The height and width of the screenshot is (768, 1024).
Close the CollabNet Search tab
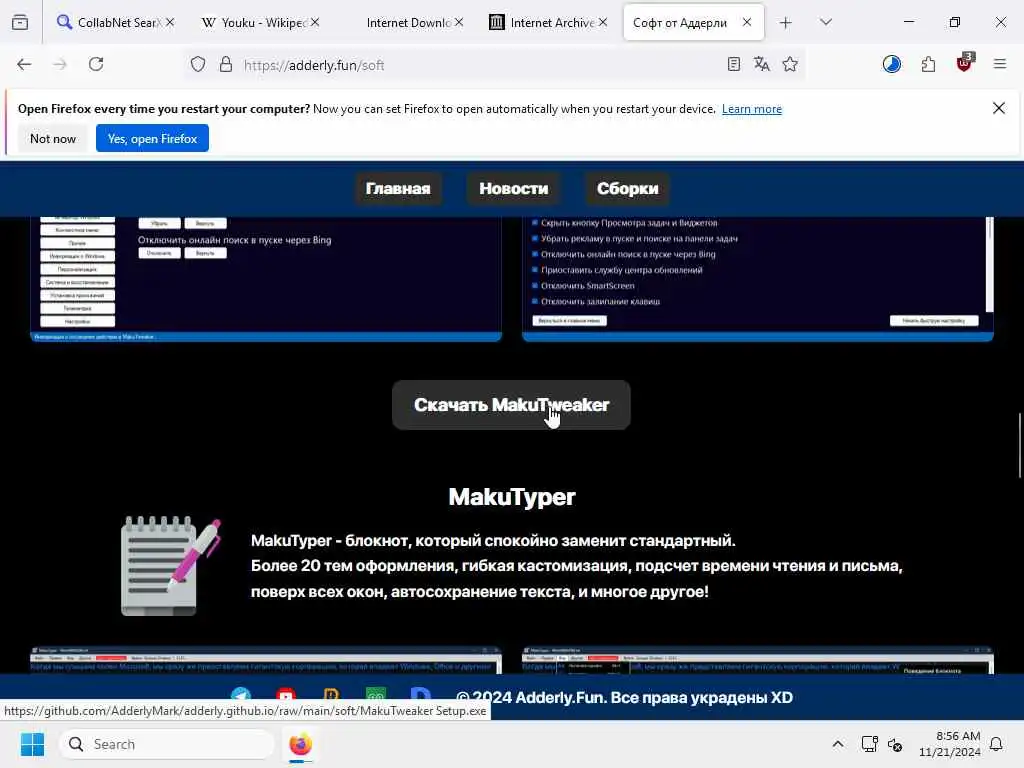tap(170, 22)
